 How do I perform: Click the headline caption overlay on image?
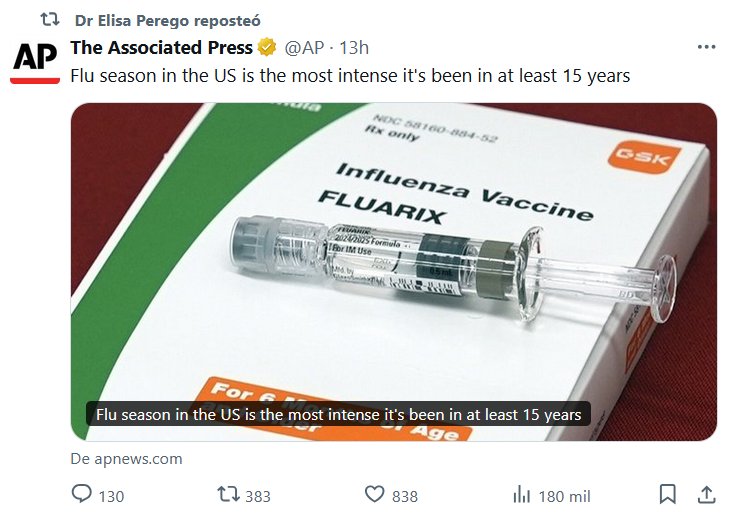338,413
